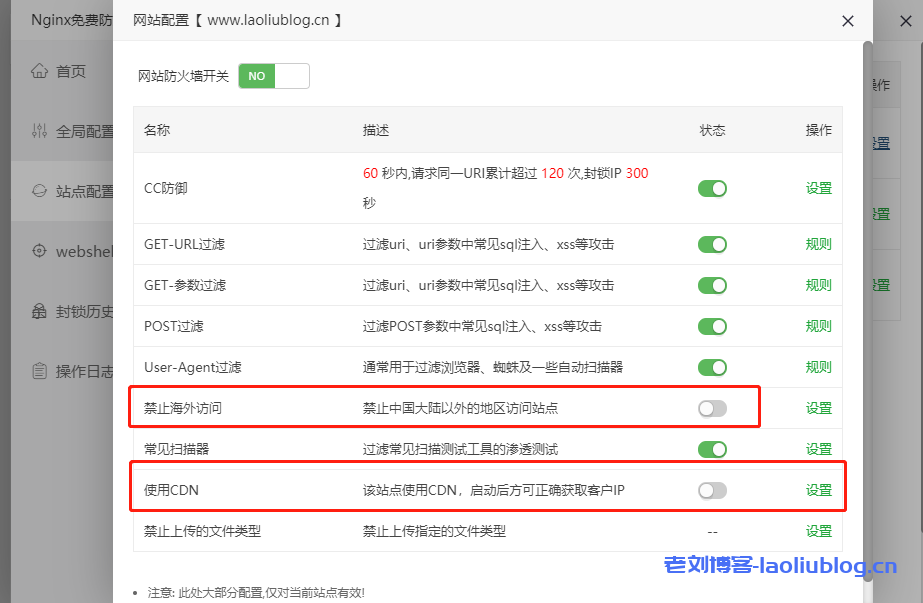Disable the User-Agent过滤 toggle
The image size is (923, 603).
pyautogui.click(x=712, y=367)
